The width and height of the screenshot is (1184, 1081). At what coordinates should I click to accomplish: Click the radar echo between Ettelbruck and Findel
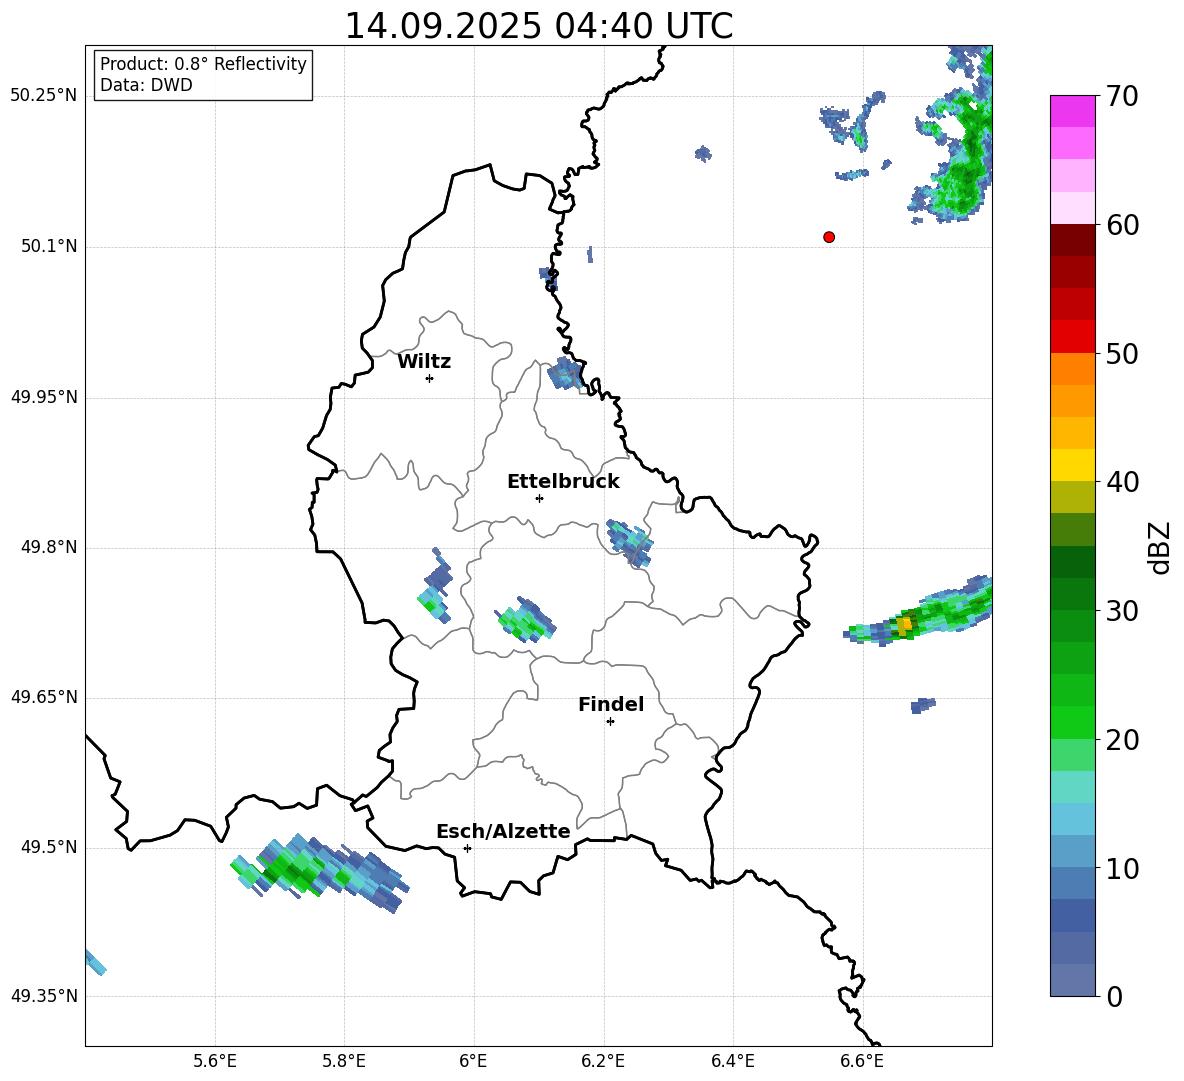click(526, 621)
